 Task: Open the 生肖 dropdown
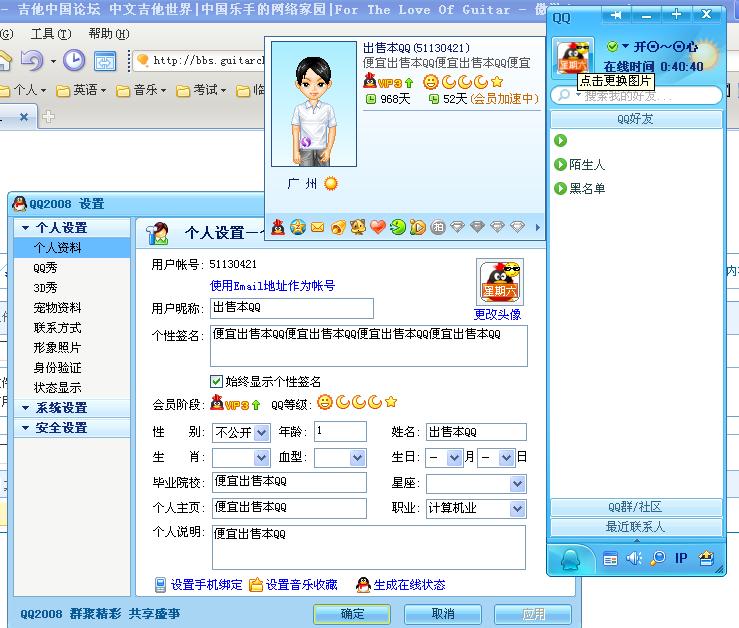click(x=262, y=458)
